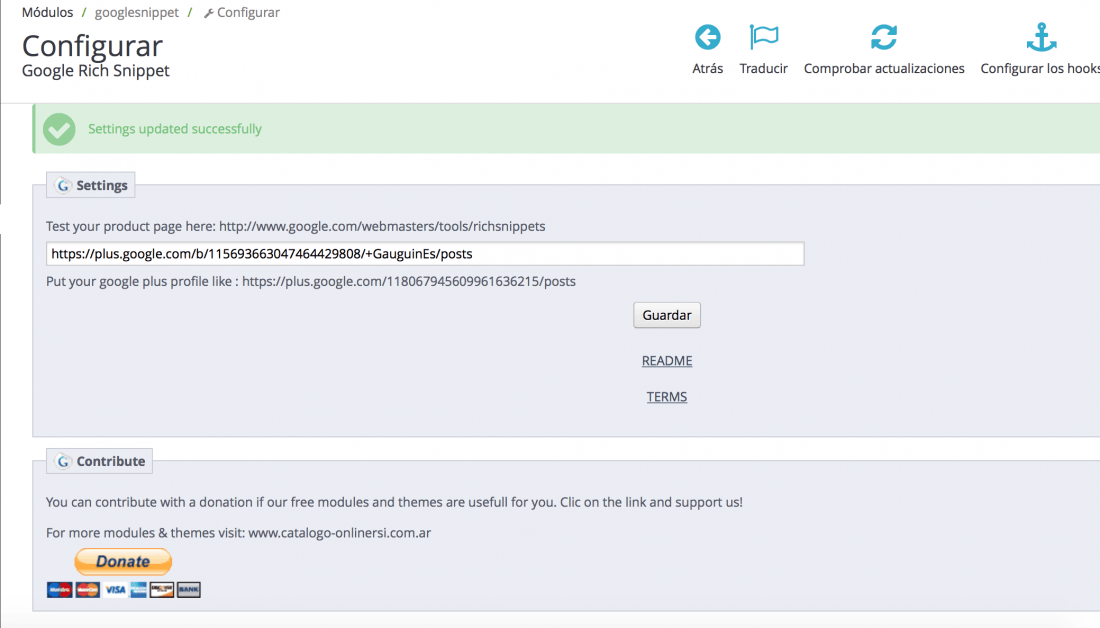Click the 'Google Rich Snippet' subtitle

(x=95, y=71)
